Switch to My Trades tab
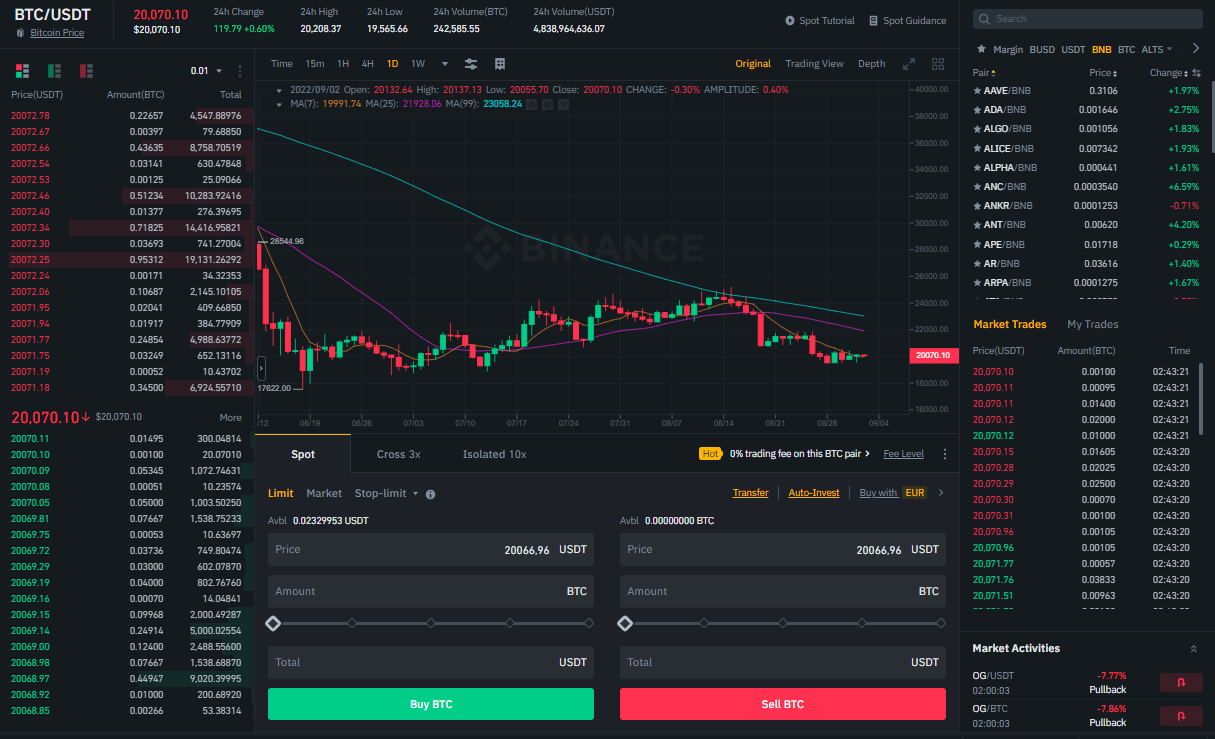Viewport: 1215px width, 739px height. click(x=1093, y=324)
